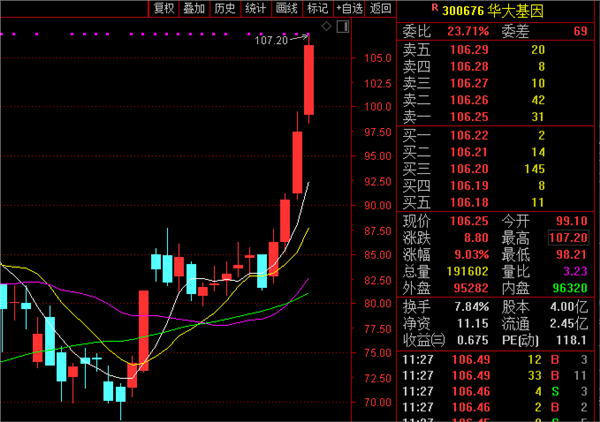600x422 pixels.
Task: Open the 复权 adjustment menu
Action: click(x=163, y=8)
